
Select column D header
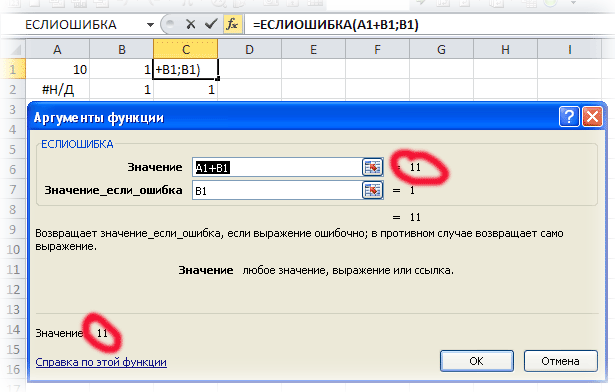click(249, 49)
